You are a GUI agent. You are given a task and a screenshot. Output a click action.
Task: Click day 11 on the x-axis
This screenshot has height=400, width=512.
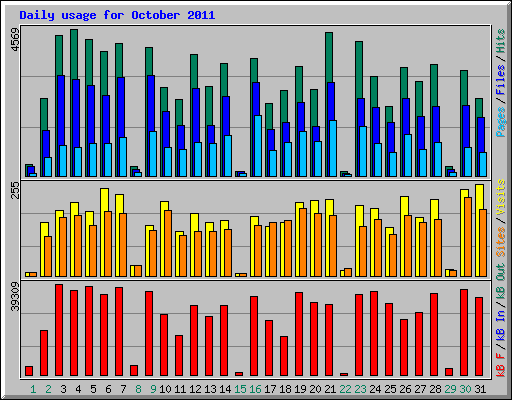(180, 389)
